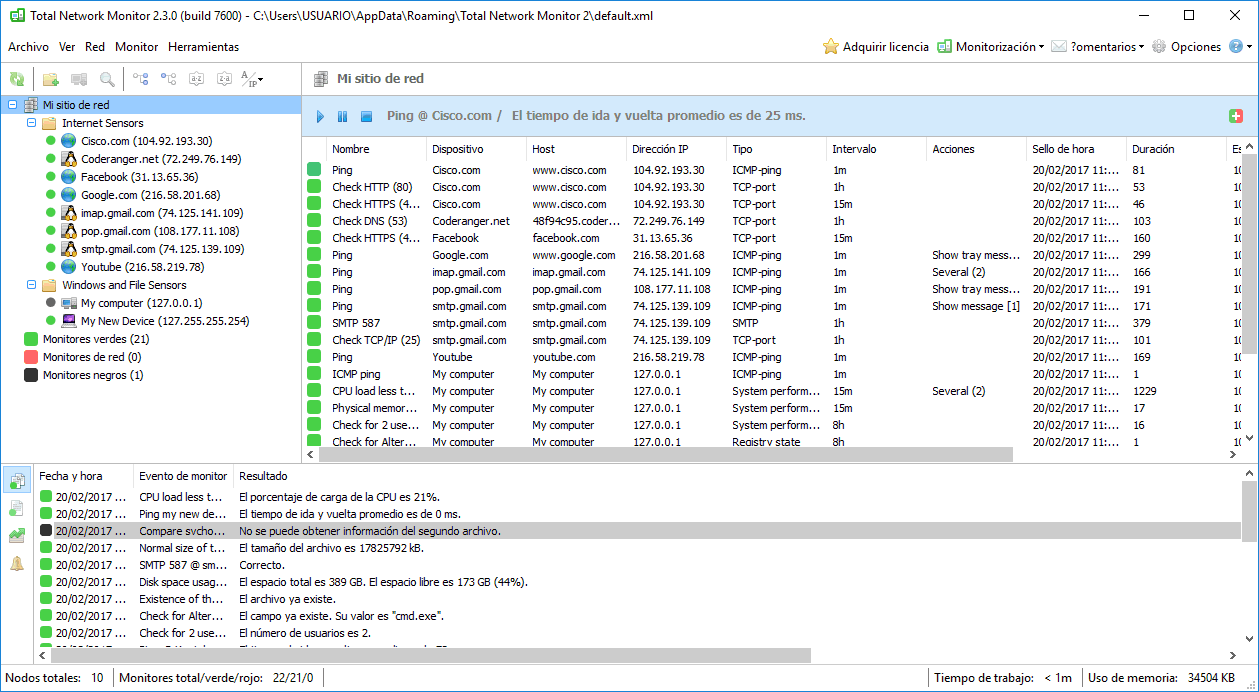Click the add folder group icon
The width and height of the screenshot is (1259, 692).
click(x=51, y=79)
